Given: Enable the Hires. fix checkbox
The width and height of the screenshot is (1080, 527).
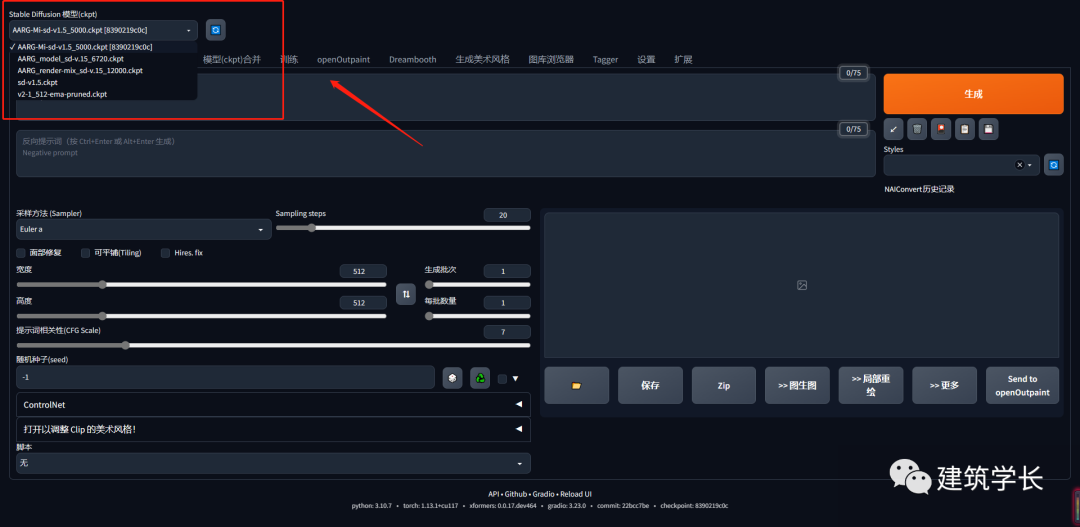Looking at the screenshot, I should 165,253.
